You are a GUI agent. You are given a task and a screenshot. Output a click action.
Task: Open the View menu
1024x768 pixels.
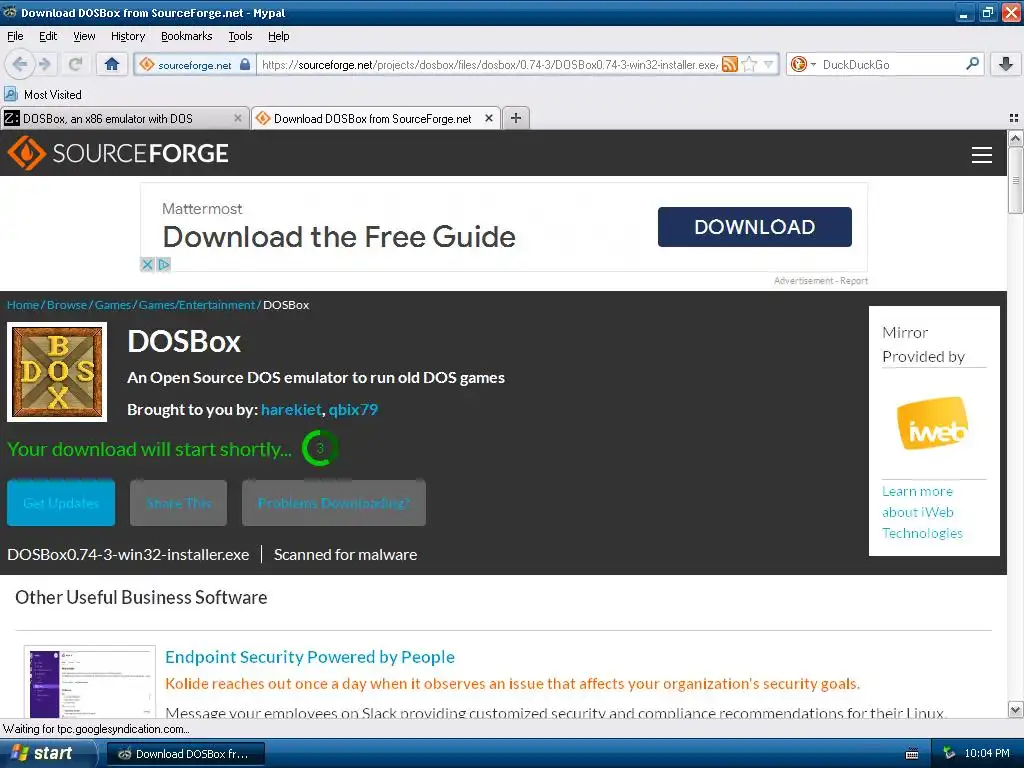pos(84,37)
